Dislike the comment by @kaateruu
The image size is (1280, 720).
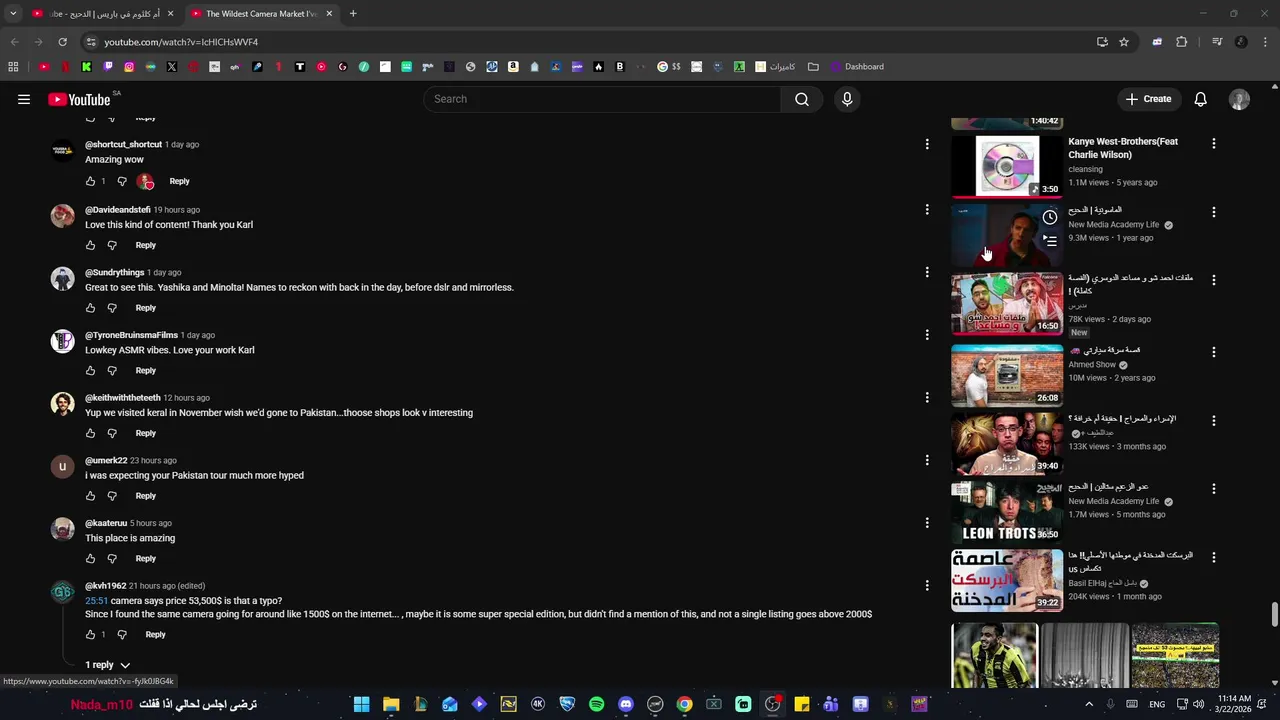click(112, 559)
